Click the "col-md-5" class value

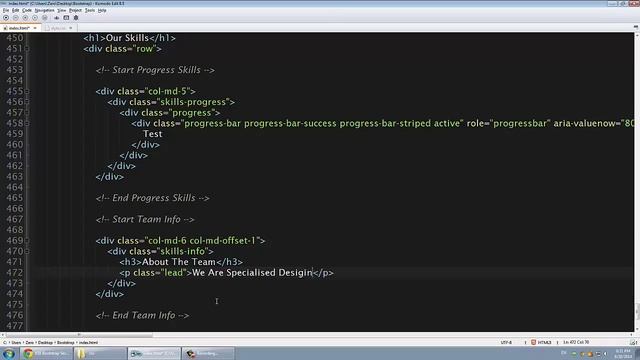pyautogui.click(x=167, y=91)
